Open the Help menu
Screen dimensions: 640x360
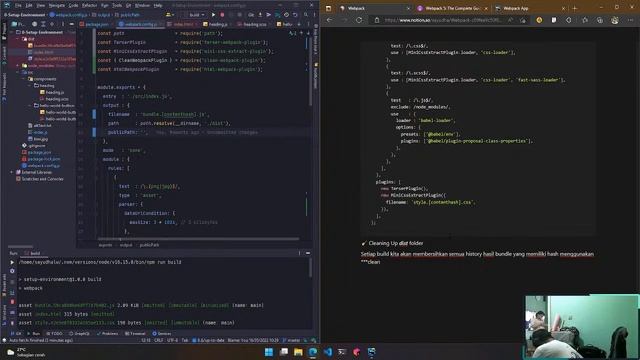point(158,5)
